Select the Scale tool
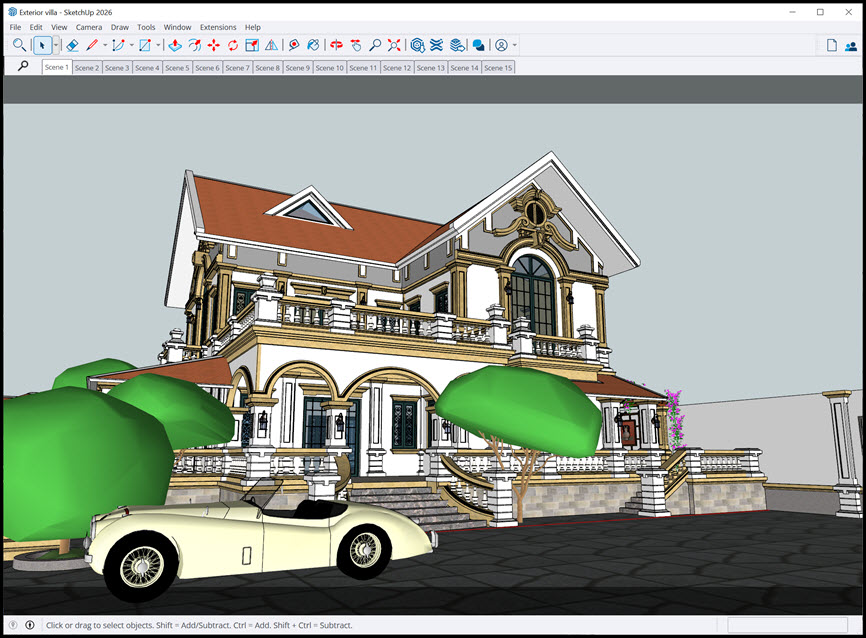 [252, 45]
